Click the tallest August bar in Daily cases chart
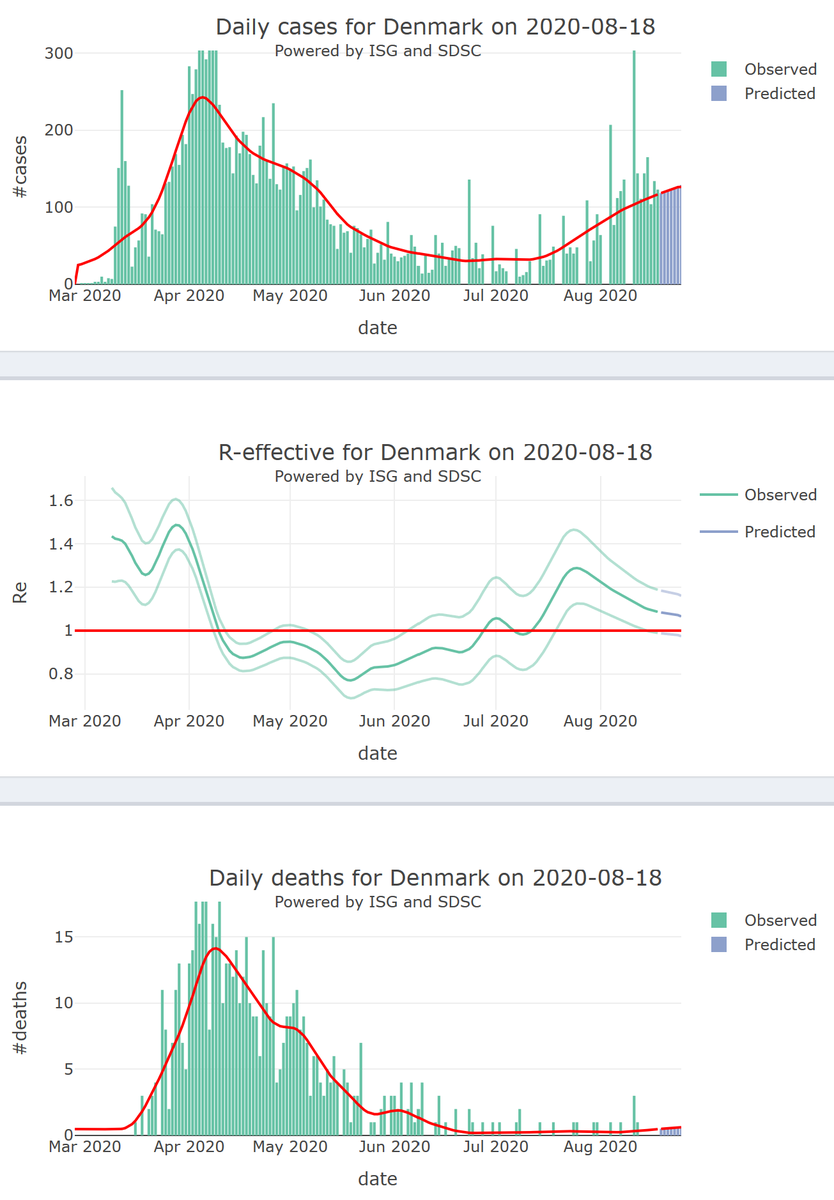The image size is (834, 1200). (x=634, y=167)
